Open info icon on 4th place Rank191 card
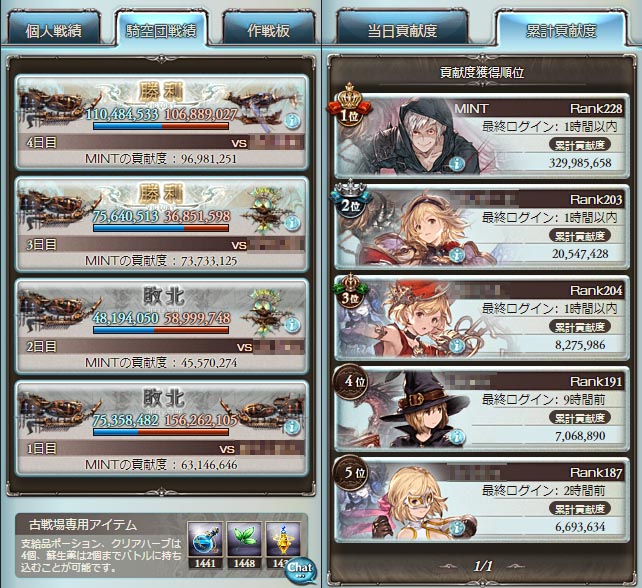Viewport: 642px width, 588px height. pos(457,436)
